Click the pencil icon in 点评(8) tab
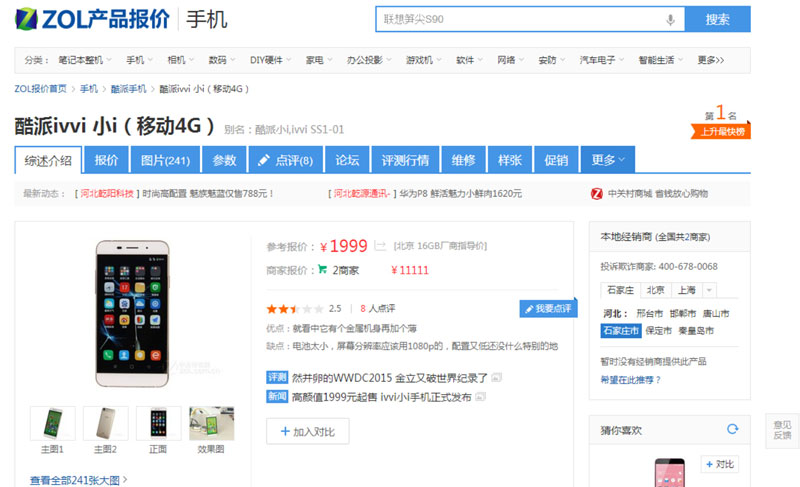 [264, 160]
